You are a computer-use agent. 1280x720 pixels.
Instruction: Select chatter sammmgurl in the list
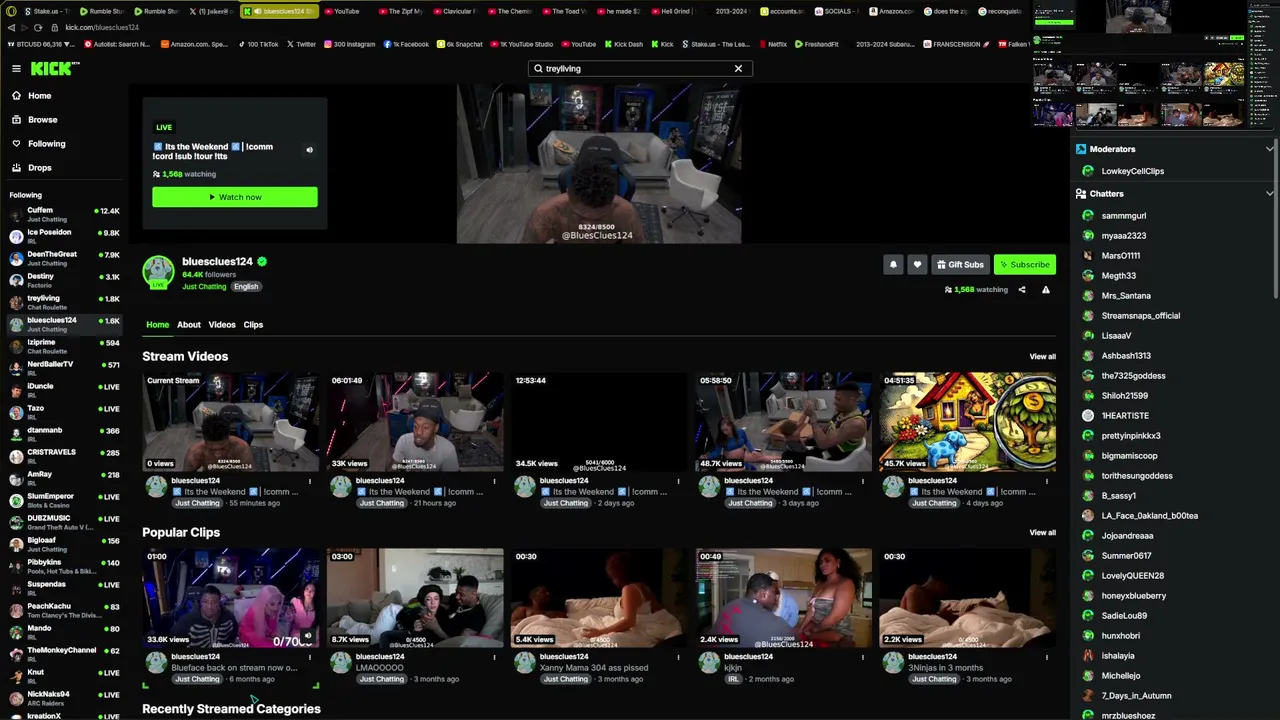[x=1123, y=216]
